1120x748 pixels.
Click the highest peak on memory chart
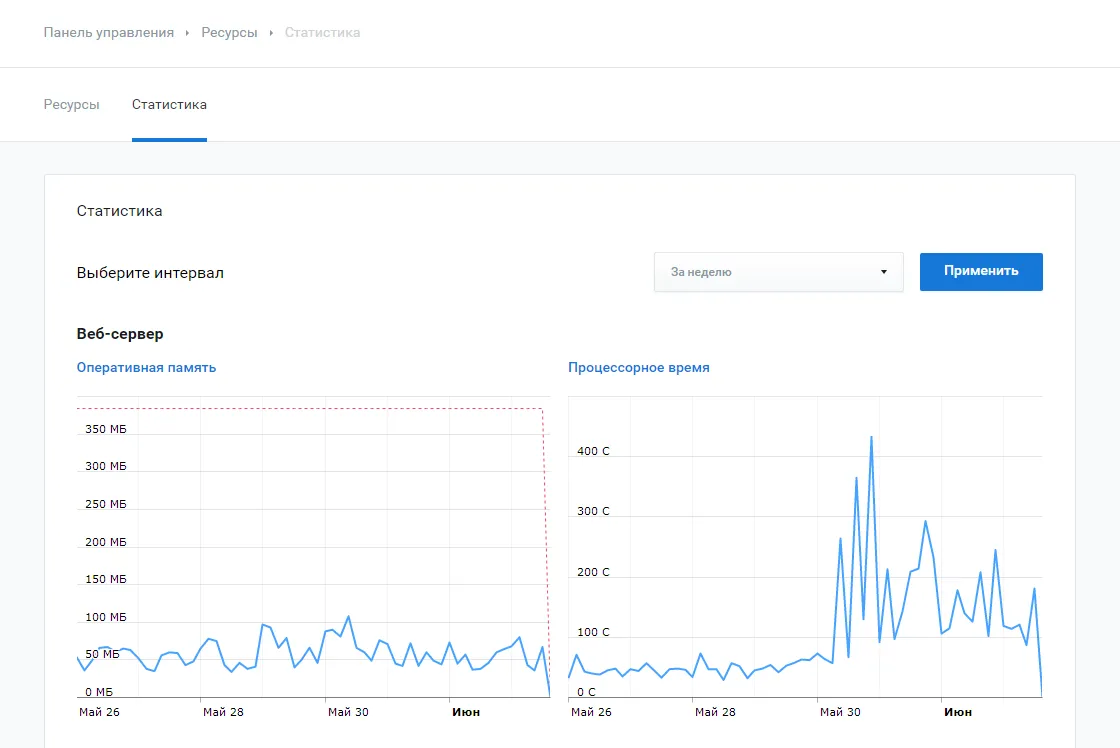point(349,617)
